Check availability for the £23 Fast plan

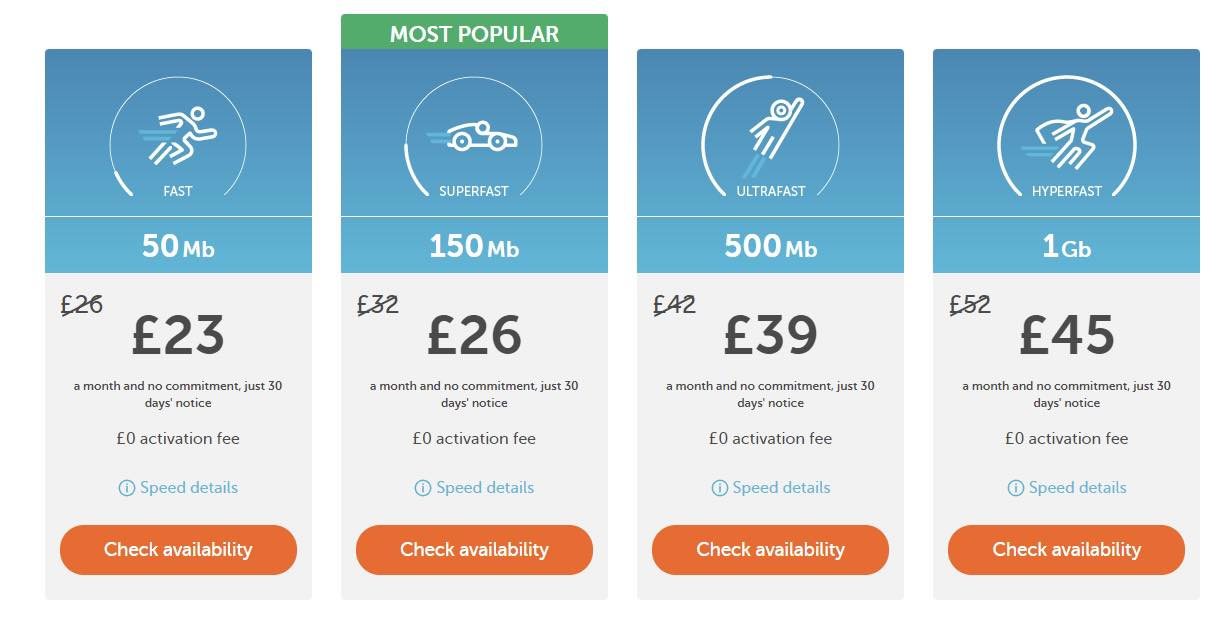coord(178,550)
